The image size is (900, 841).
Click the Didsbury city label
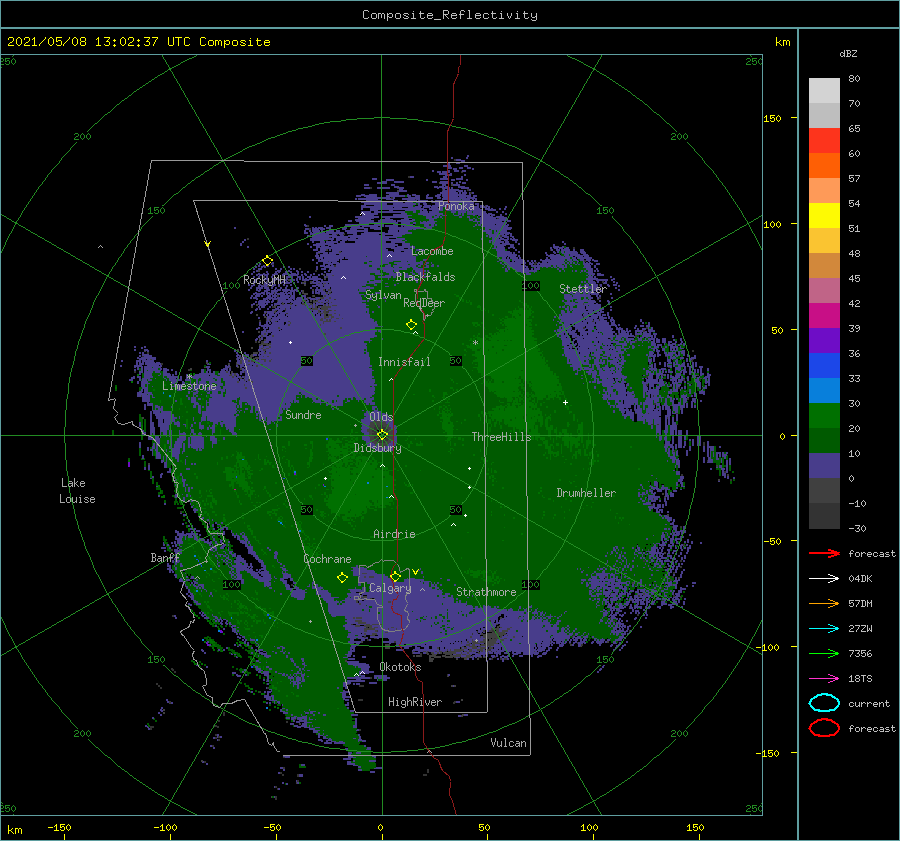pyautogui.click(x=377, y=448)
